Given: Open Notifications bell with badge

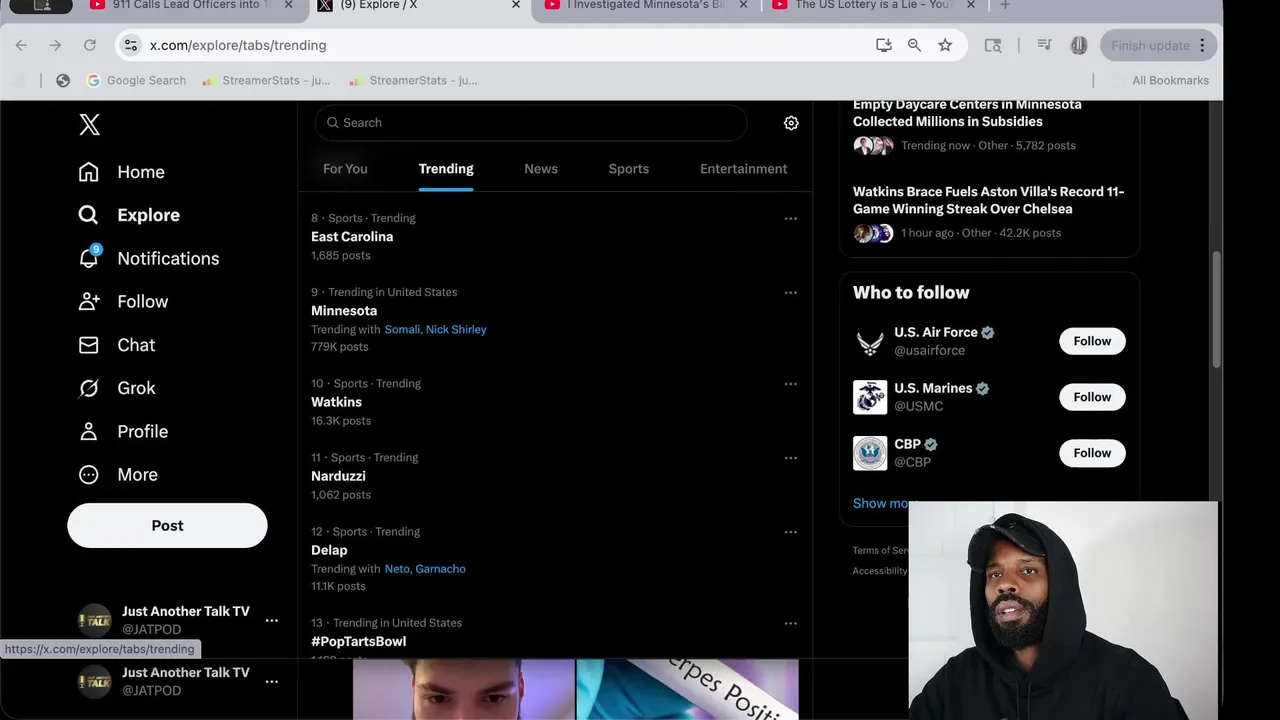Looking at the screenshot, I should (x=89, y=258).
